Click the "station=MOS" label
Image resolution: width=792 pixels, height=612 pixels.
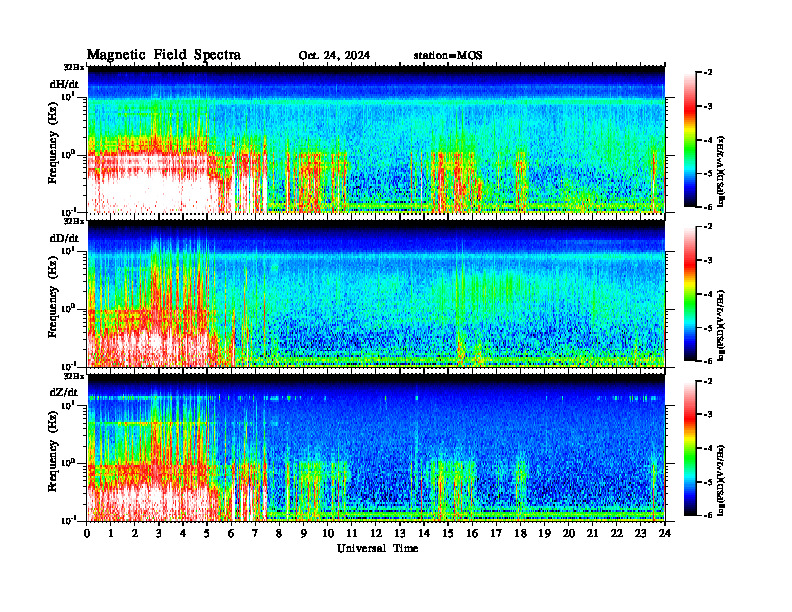click(x=448, y=56)
